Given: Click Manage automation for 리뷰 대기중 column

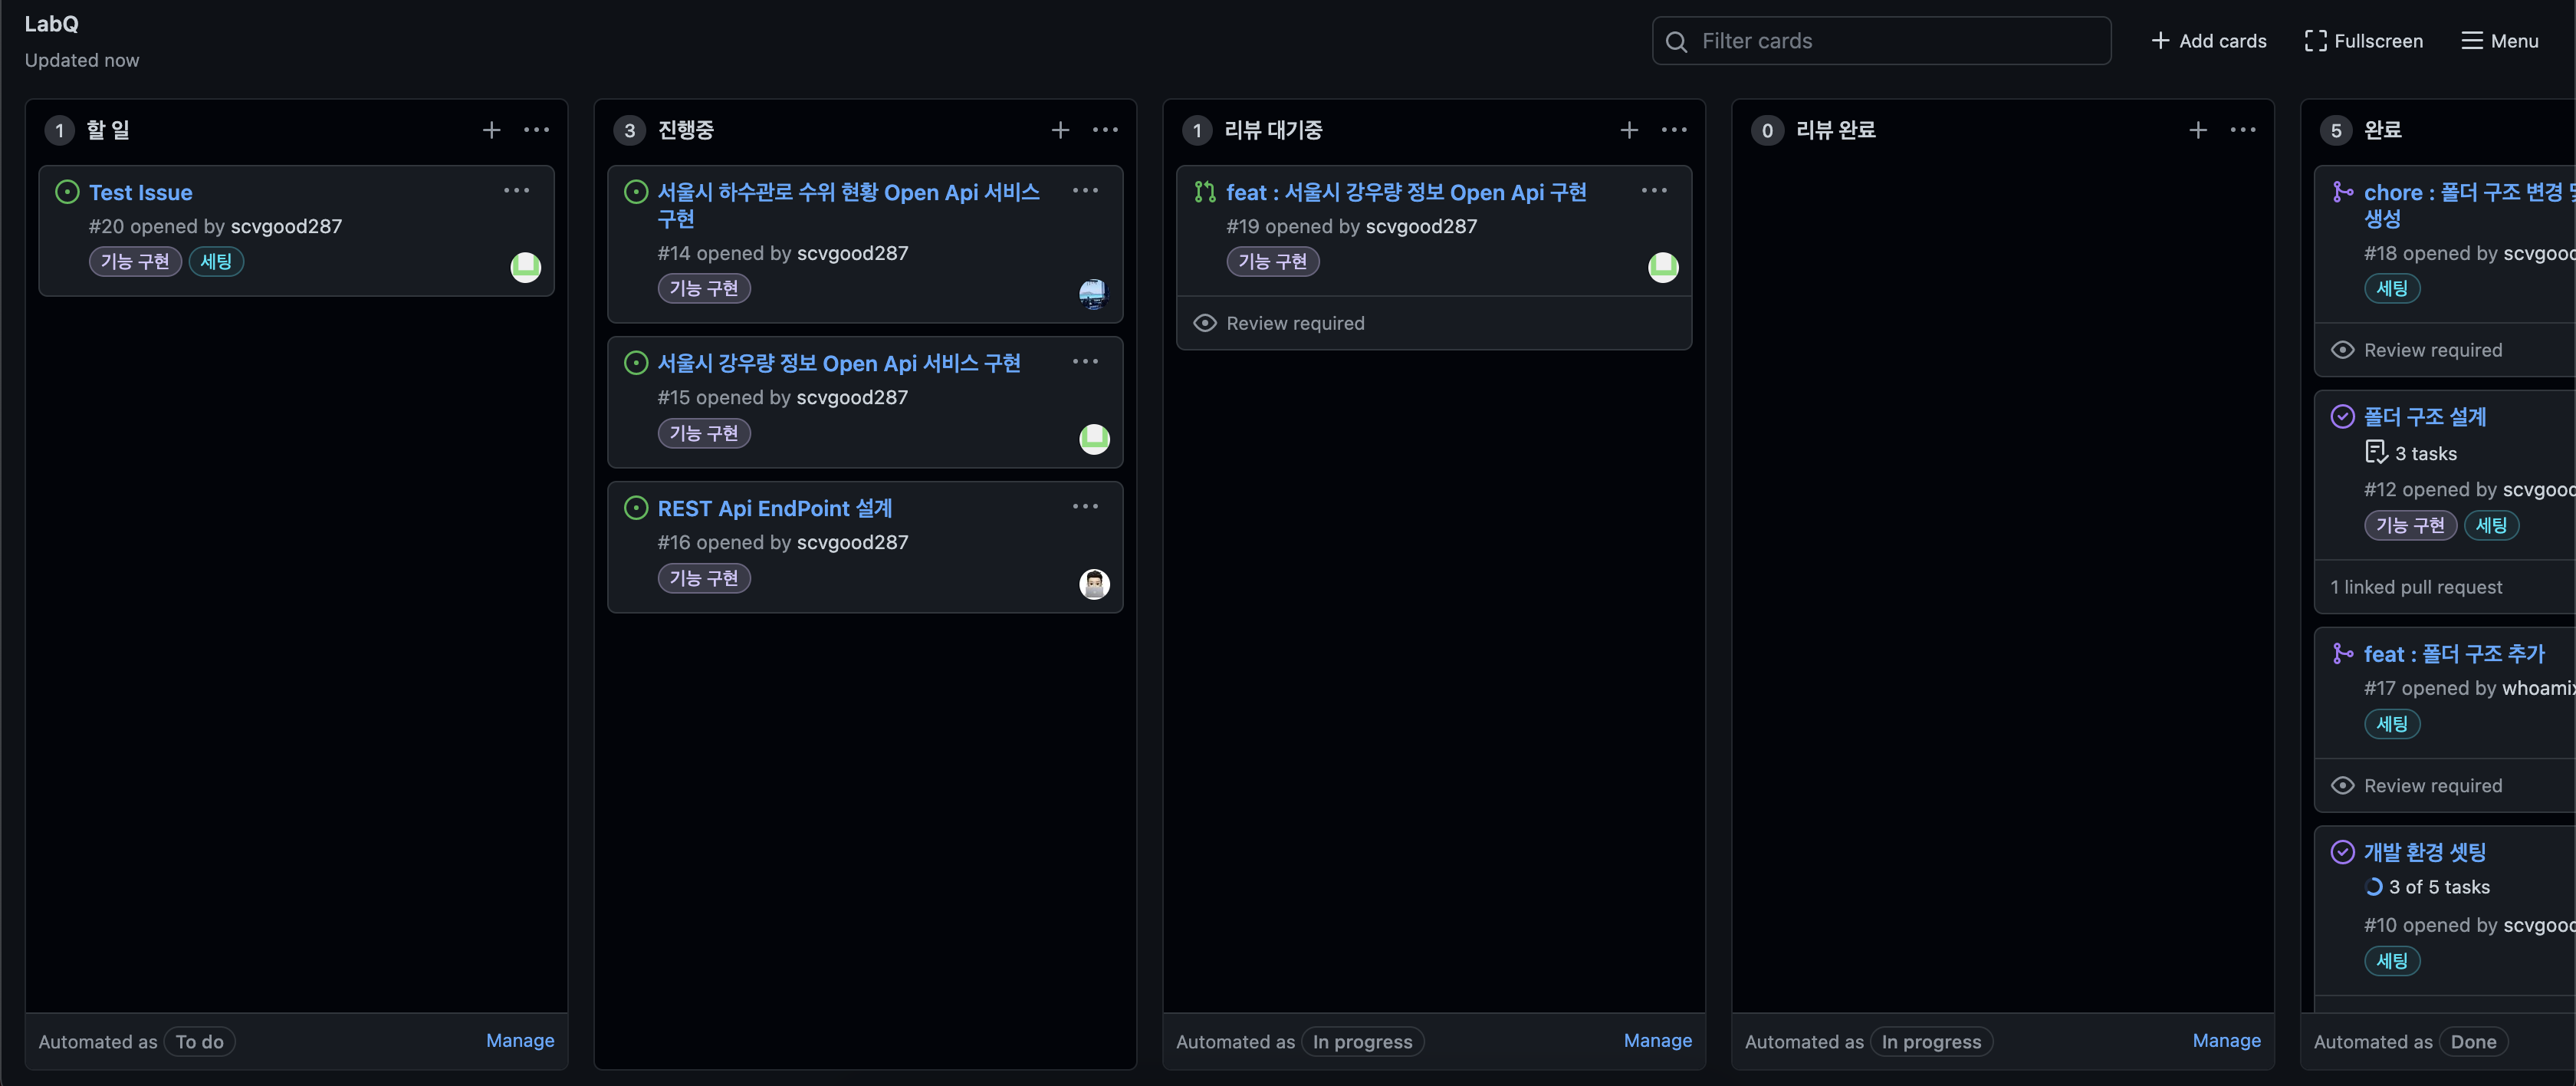Looking at the screenshot, I should 1658,1041.
